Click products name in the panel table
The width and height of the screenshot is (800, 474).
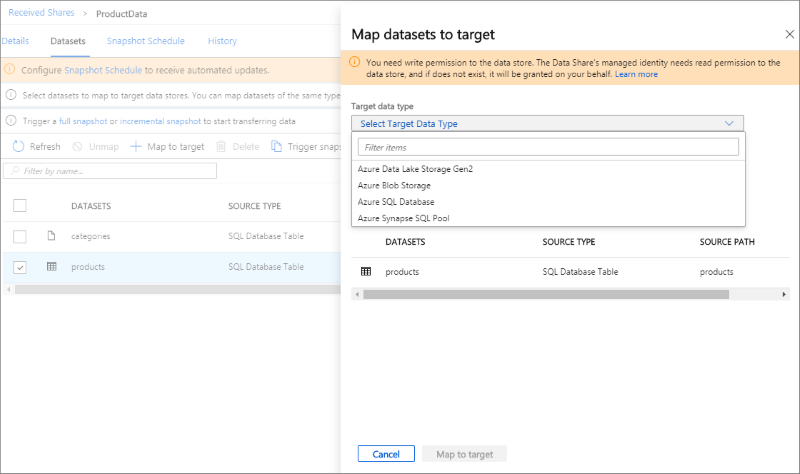(402, 272)
